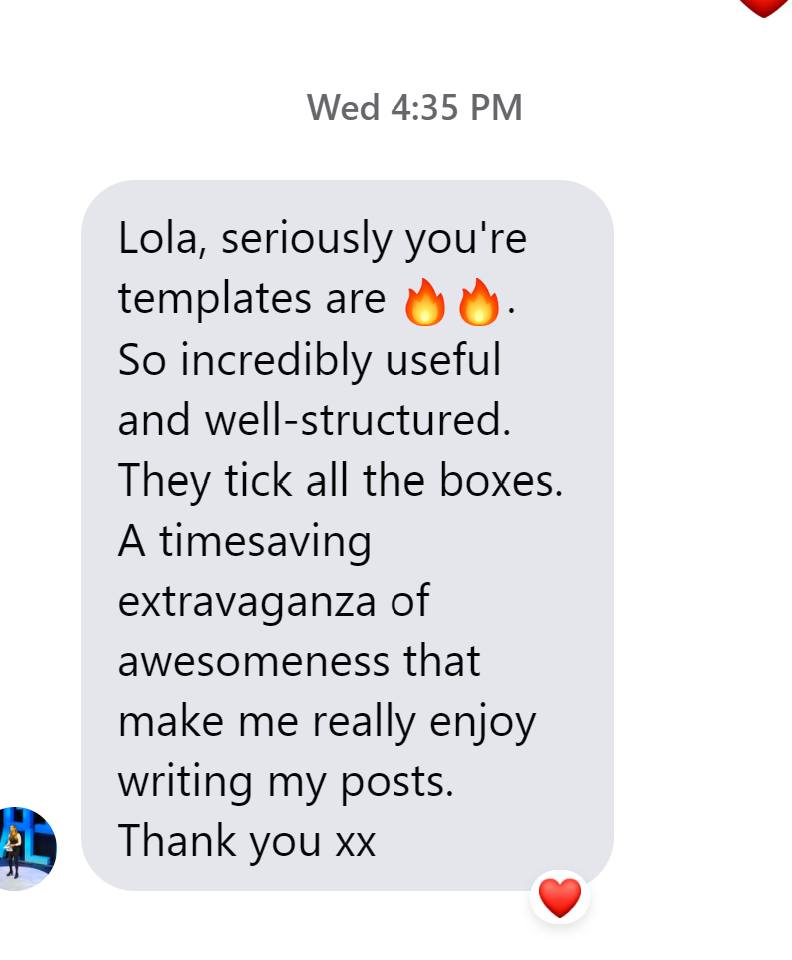The width and height of the screenshot is (792, 960).
Task: Click the make me really enjoy line
Action: click(x=326, y=722)
